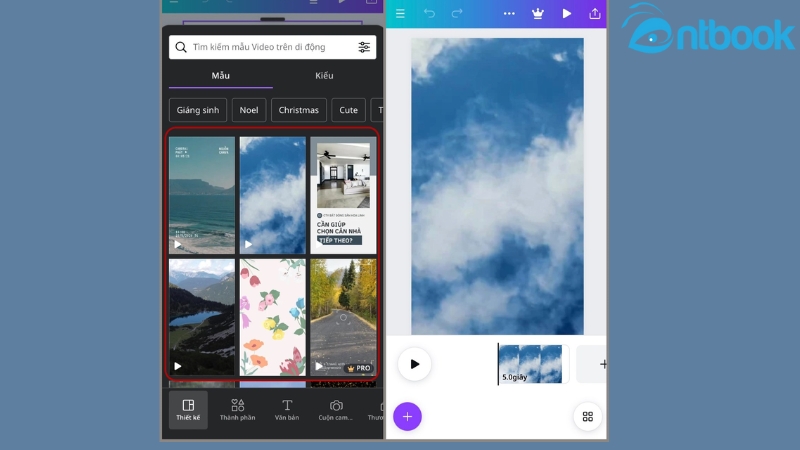Select the Giáng sinh tag chip
This screenshot has height=450, width=800.
point(198,110)
